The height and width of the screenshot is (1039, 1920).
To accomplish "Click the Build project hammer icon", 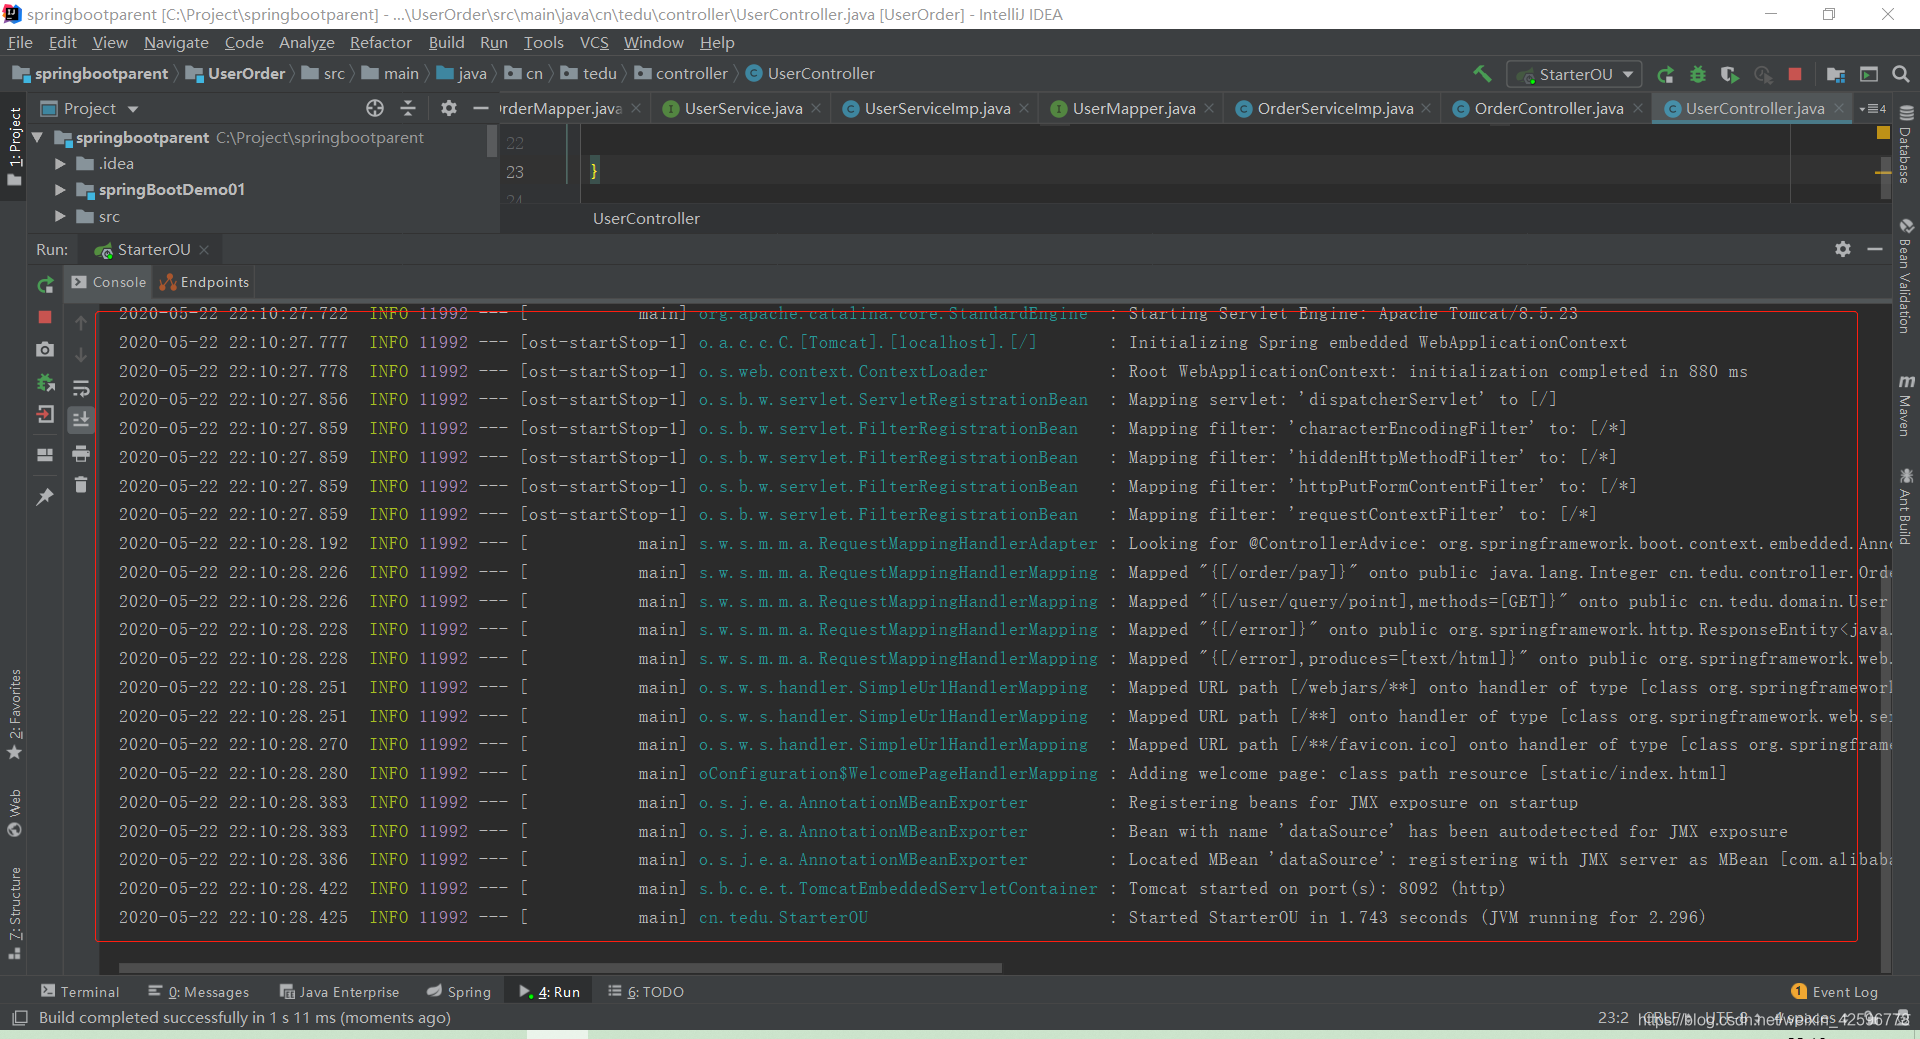I will tap(1482, 73).
